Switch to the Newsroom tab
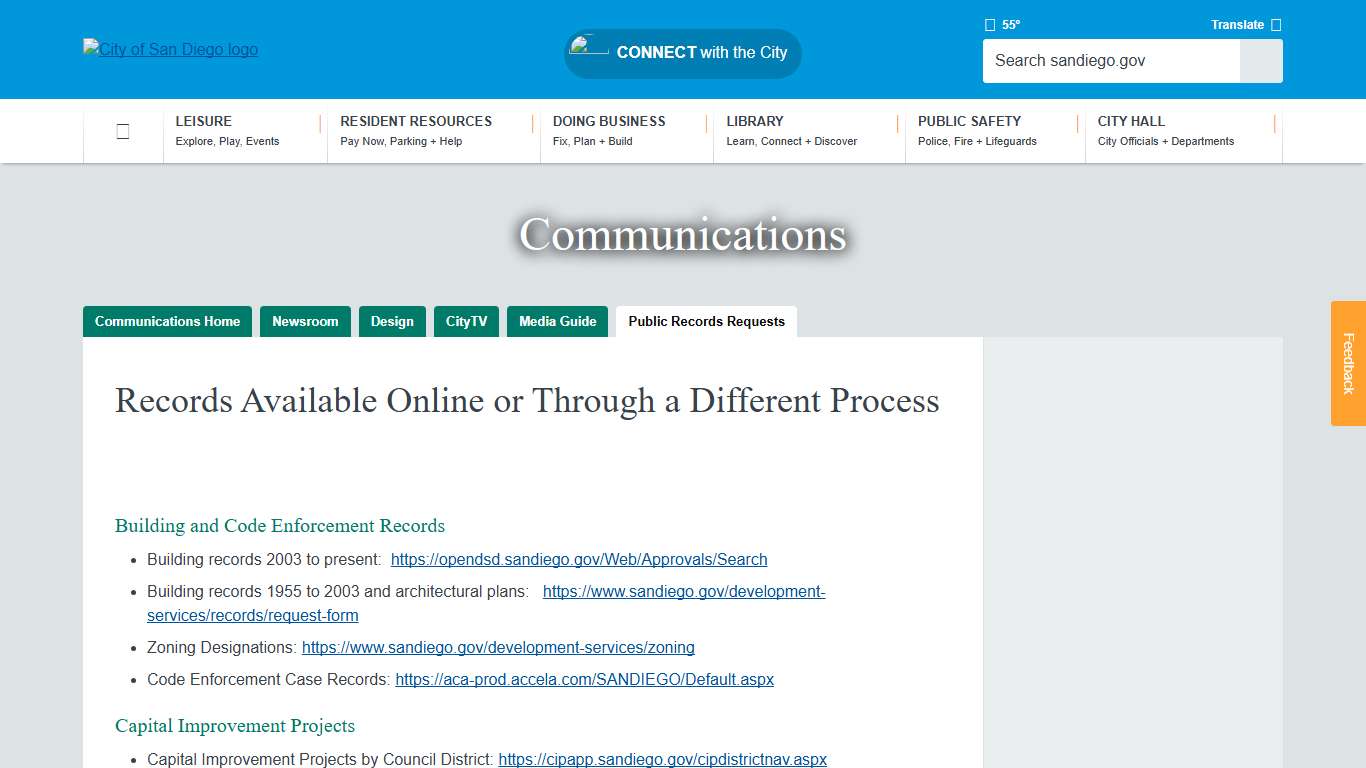This screenshot has width=1366, height=768. [305, 321]
